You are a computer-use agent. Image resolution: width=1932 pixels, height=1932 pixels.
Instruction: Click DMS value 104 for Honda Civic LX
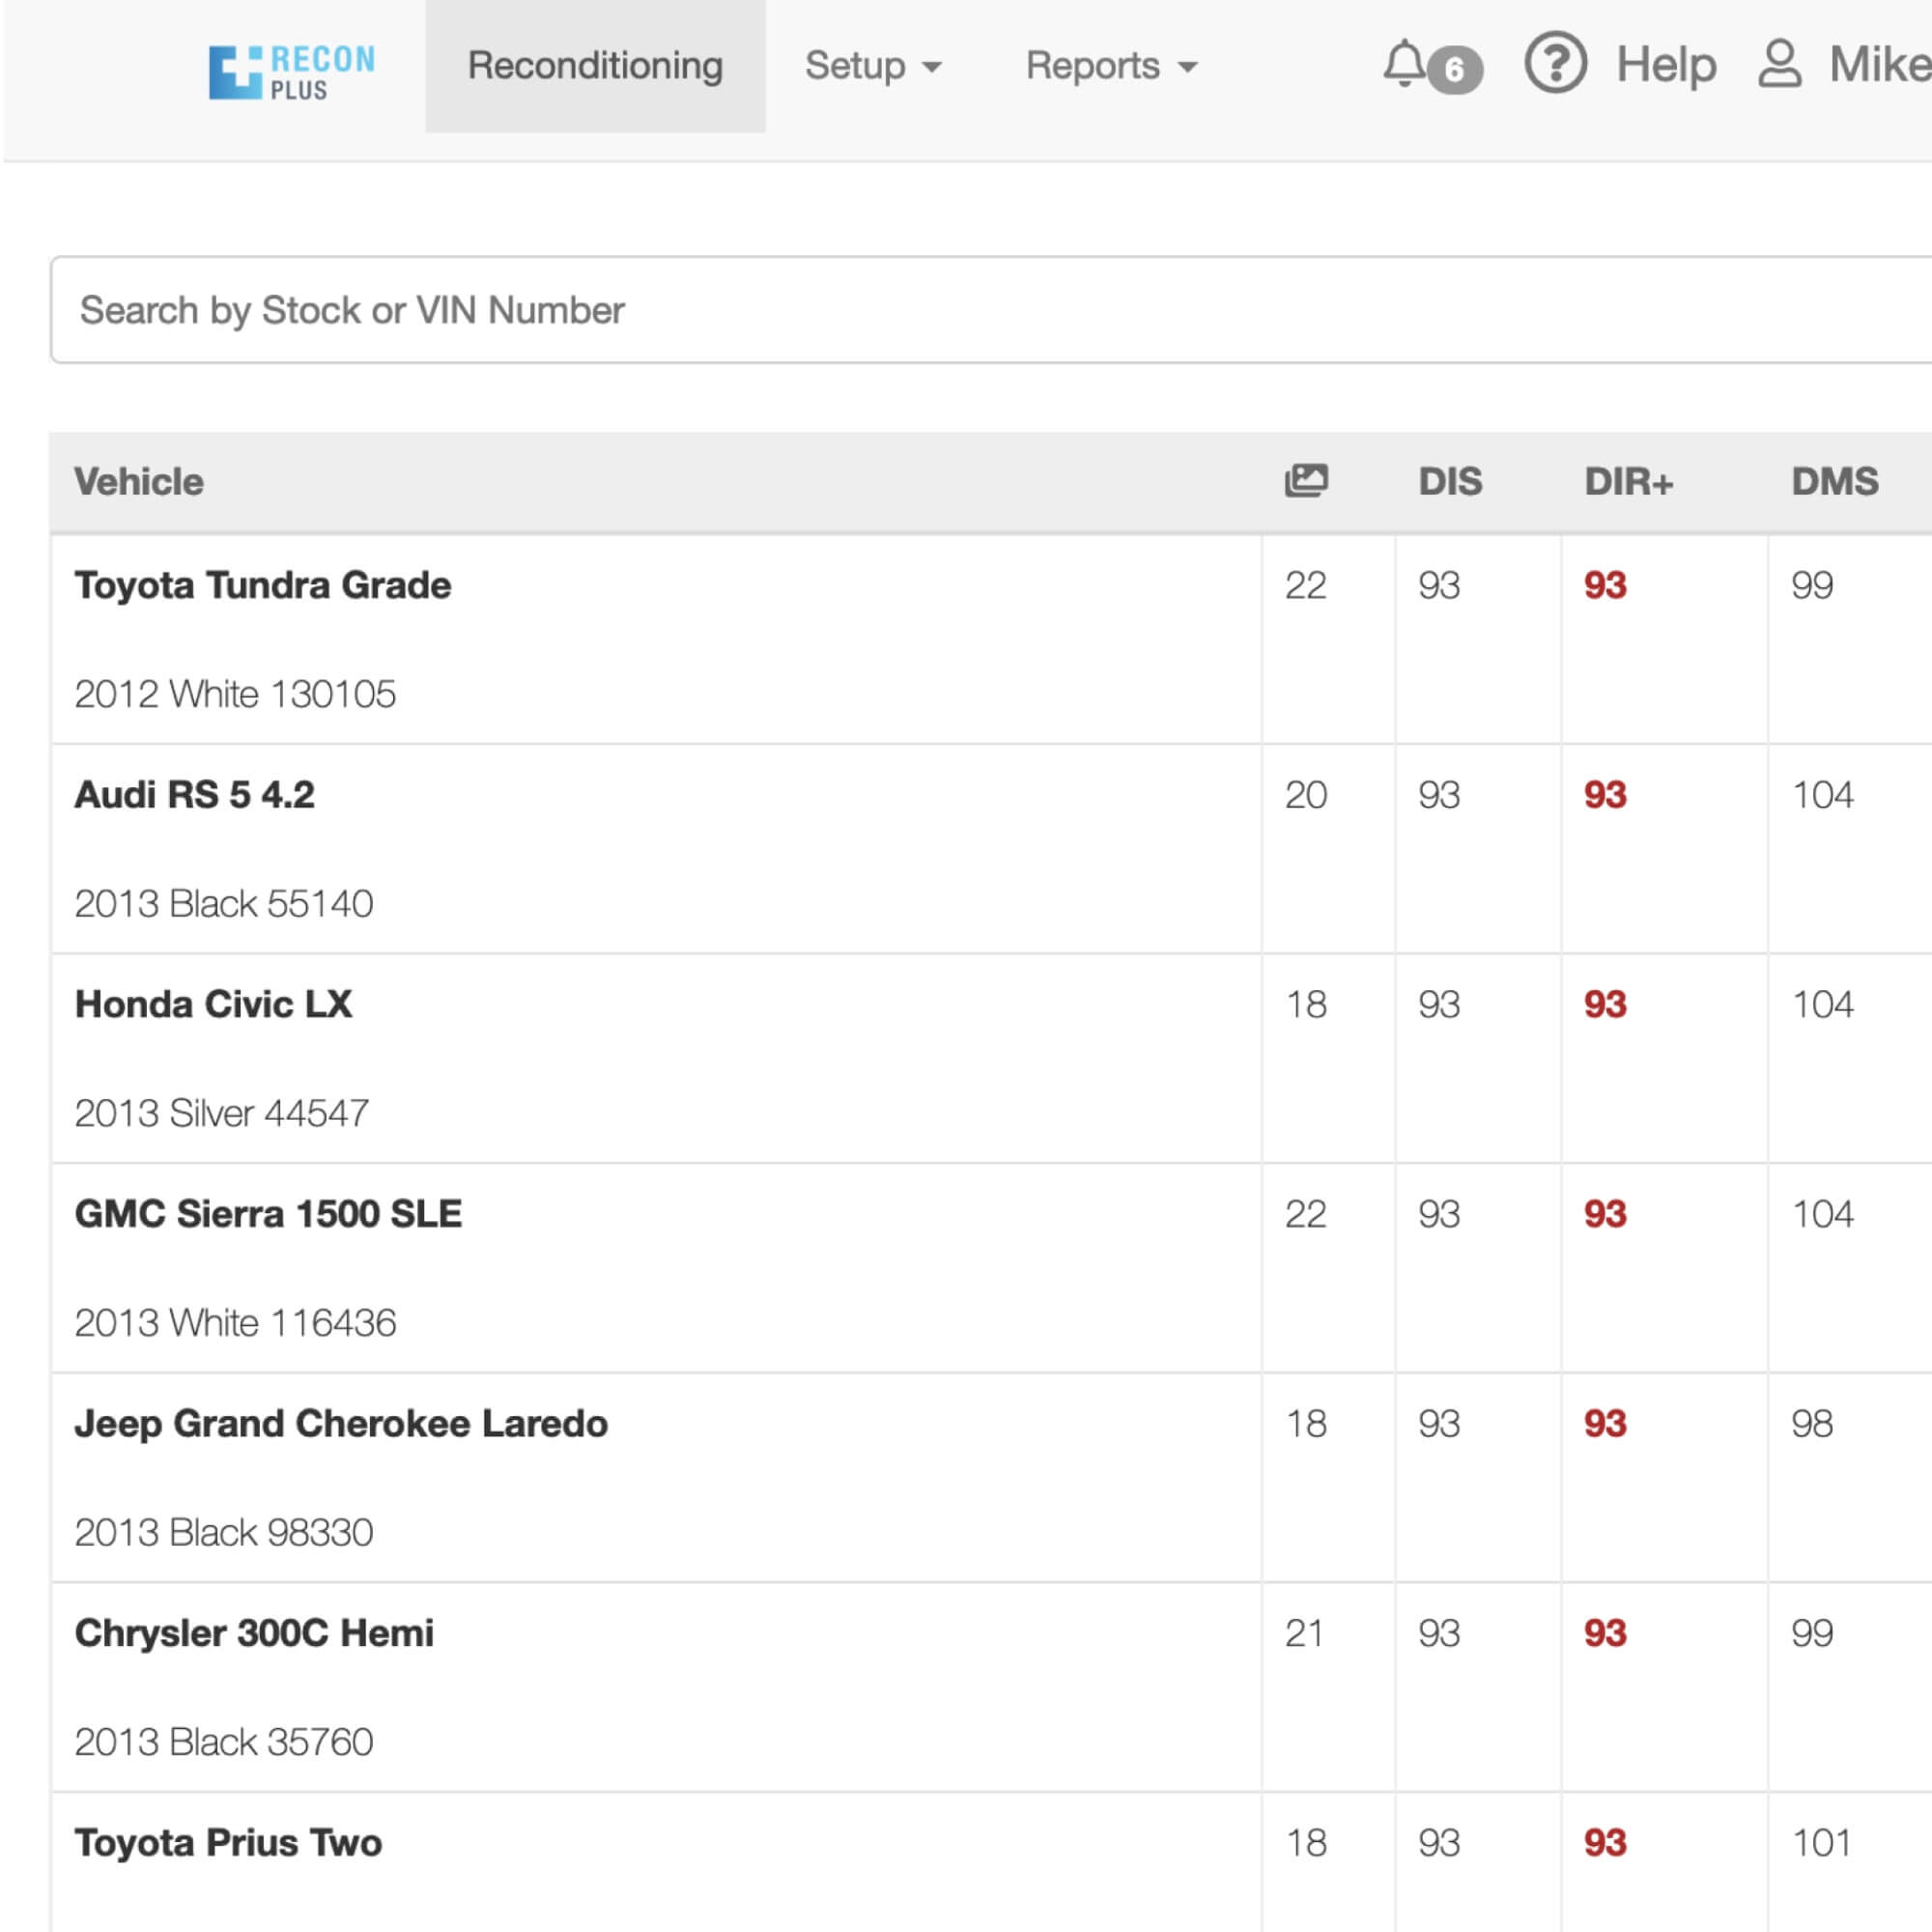tap(1822, 1004)
